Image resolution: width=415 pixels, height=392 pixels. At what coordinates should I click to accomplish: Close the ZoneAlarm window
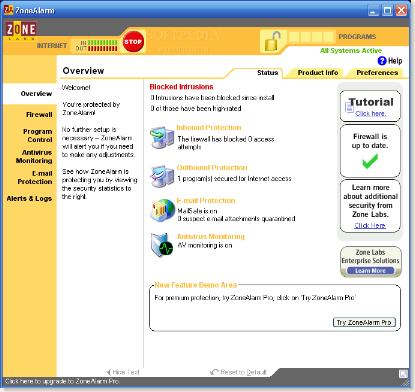pyautogui.click(x=401, y=11)
